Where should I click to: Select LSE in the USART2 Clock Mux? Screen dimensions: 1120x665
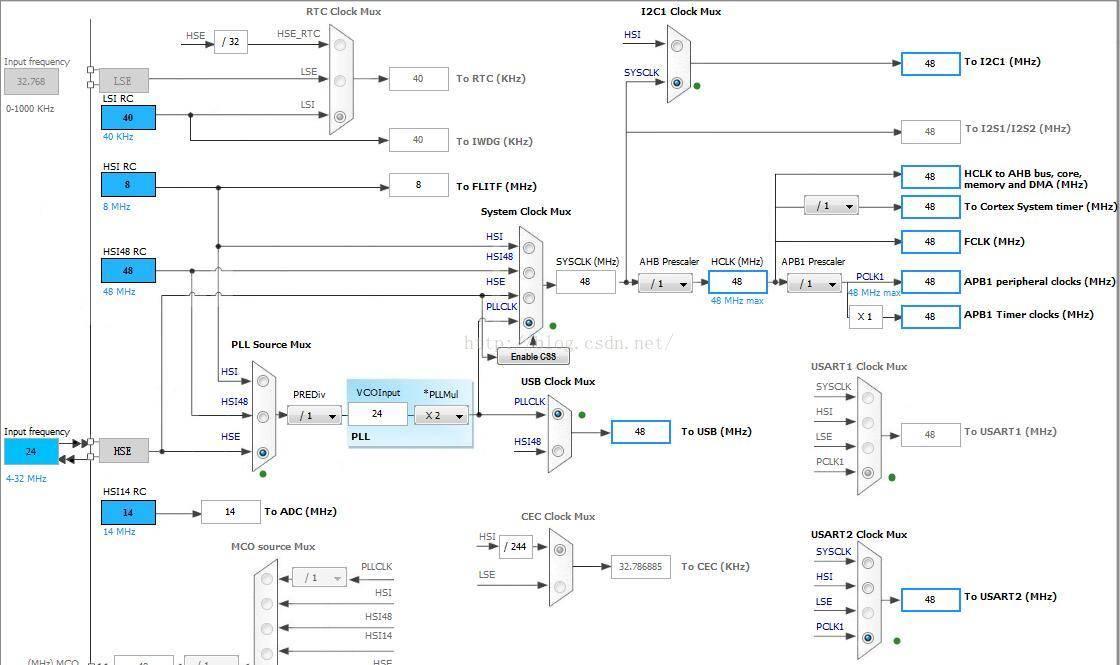868,613
